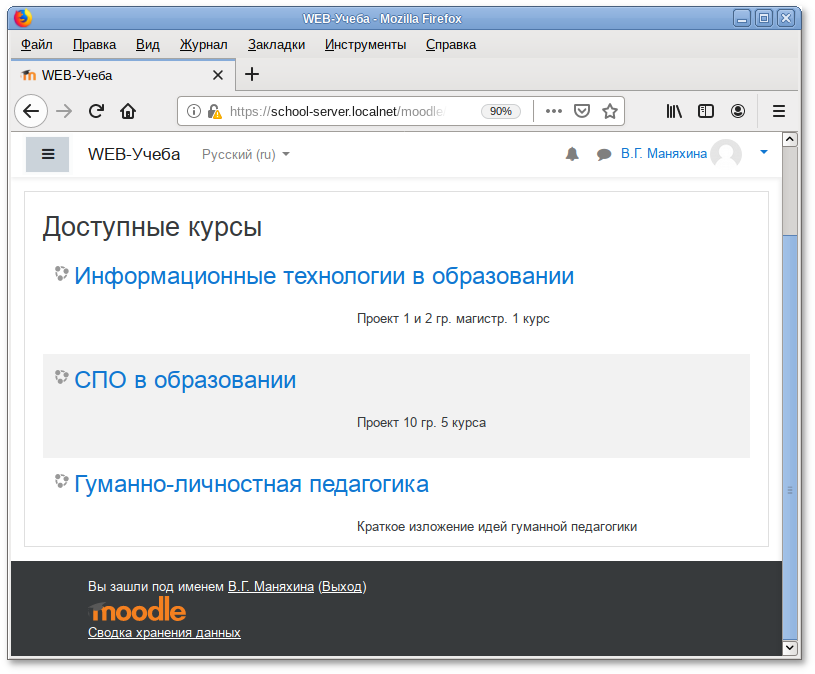The height and width of the screenshot is (674, 815).
Task: Show site information icon in address bar
Action: [x=193, y=111]
